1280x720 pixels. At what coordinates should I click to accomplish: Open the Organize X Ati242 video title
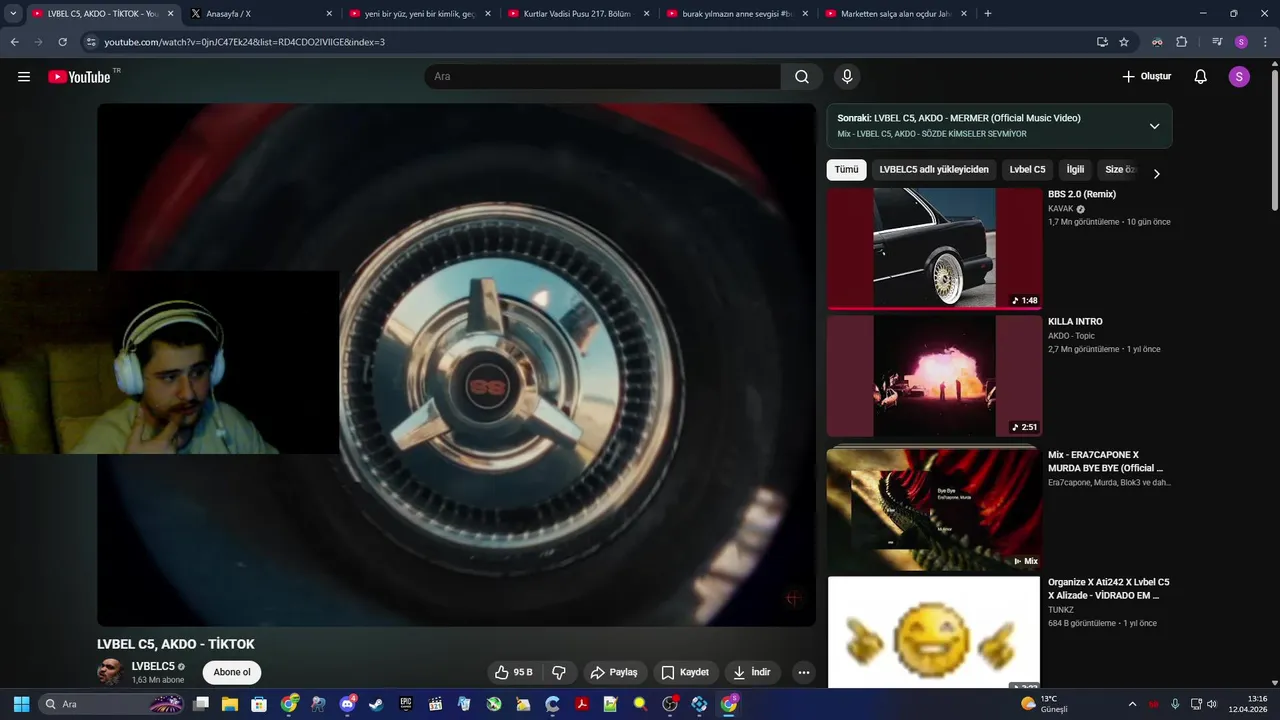[x=1109, y=588]
